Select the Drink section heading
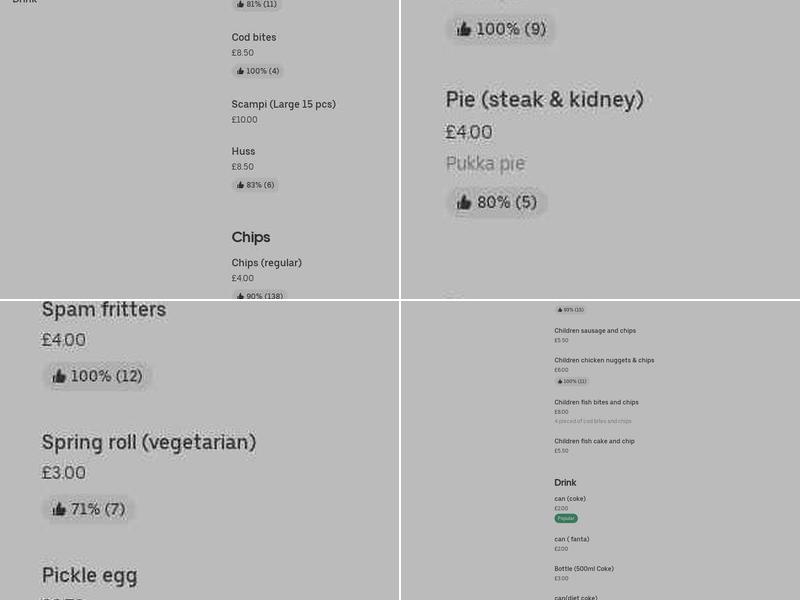800x600 pixels. [x=565, y=482]
